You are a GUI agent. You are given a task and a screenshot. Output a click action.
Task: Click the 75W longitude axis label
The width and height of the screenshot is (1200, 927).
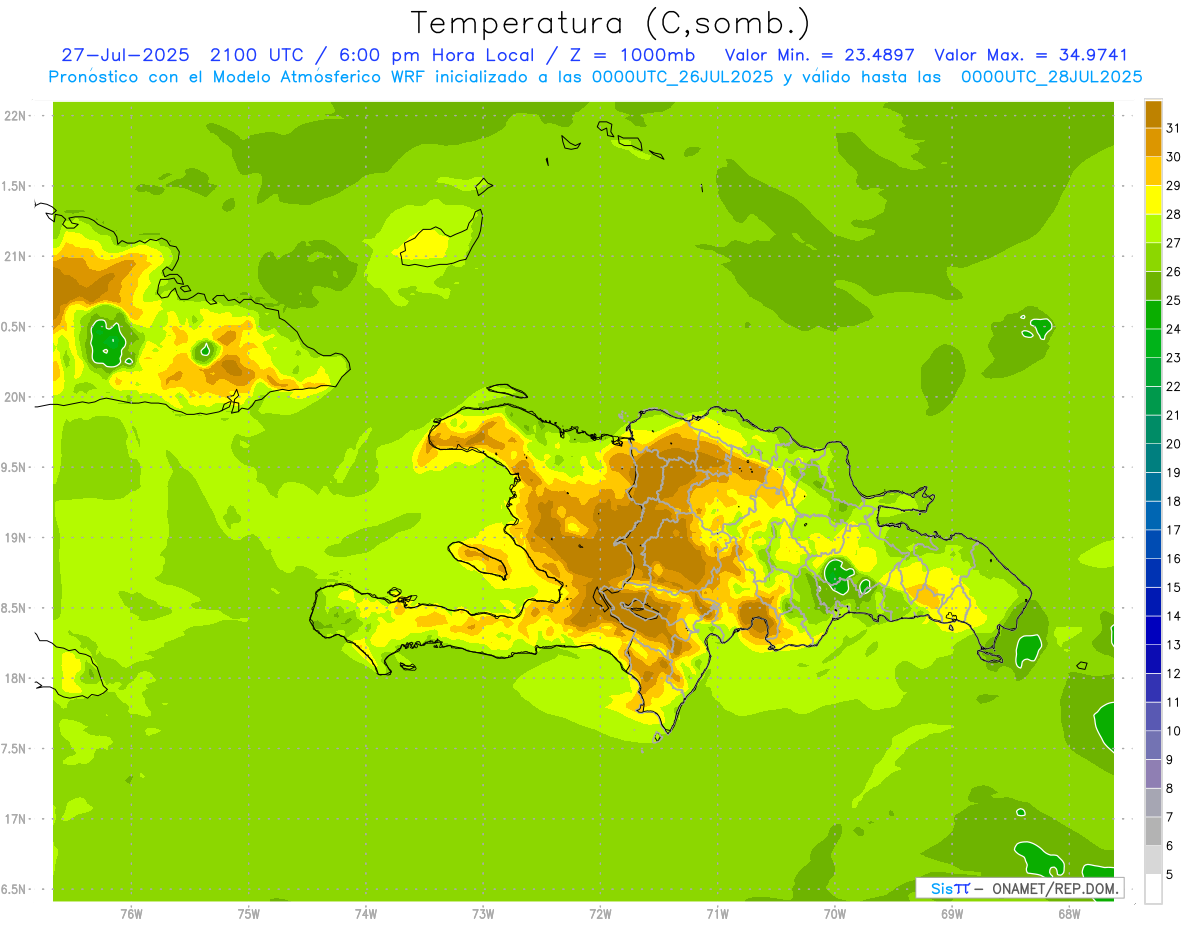pos(249,913)
